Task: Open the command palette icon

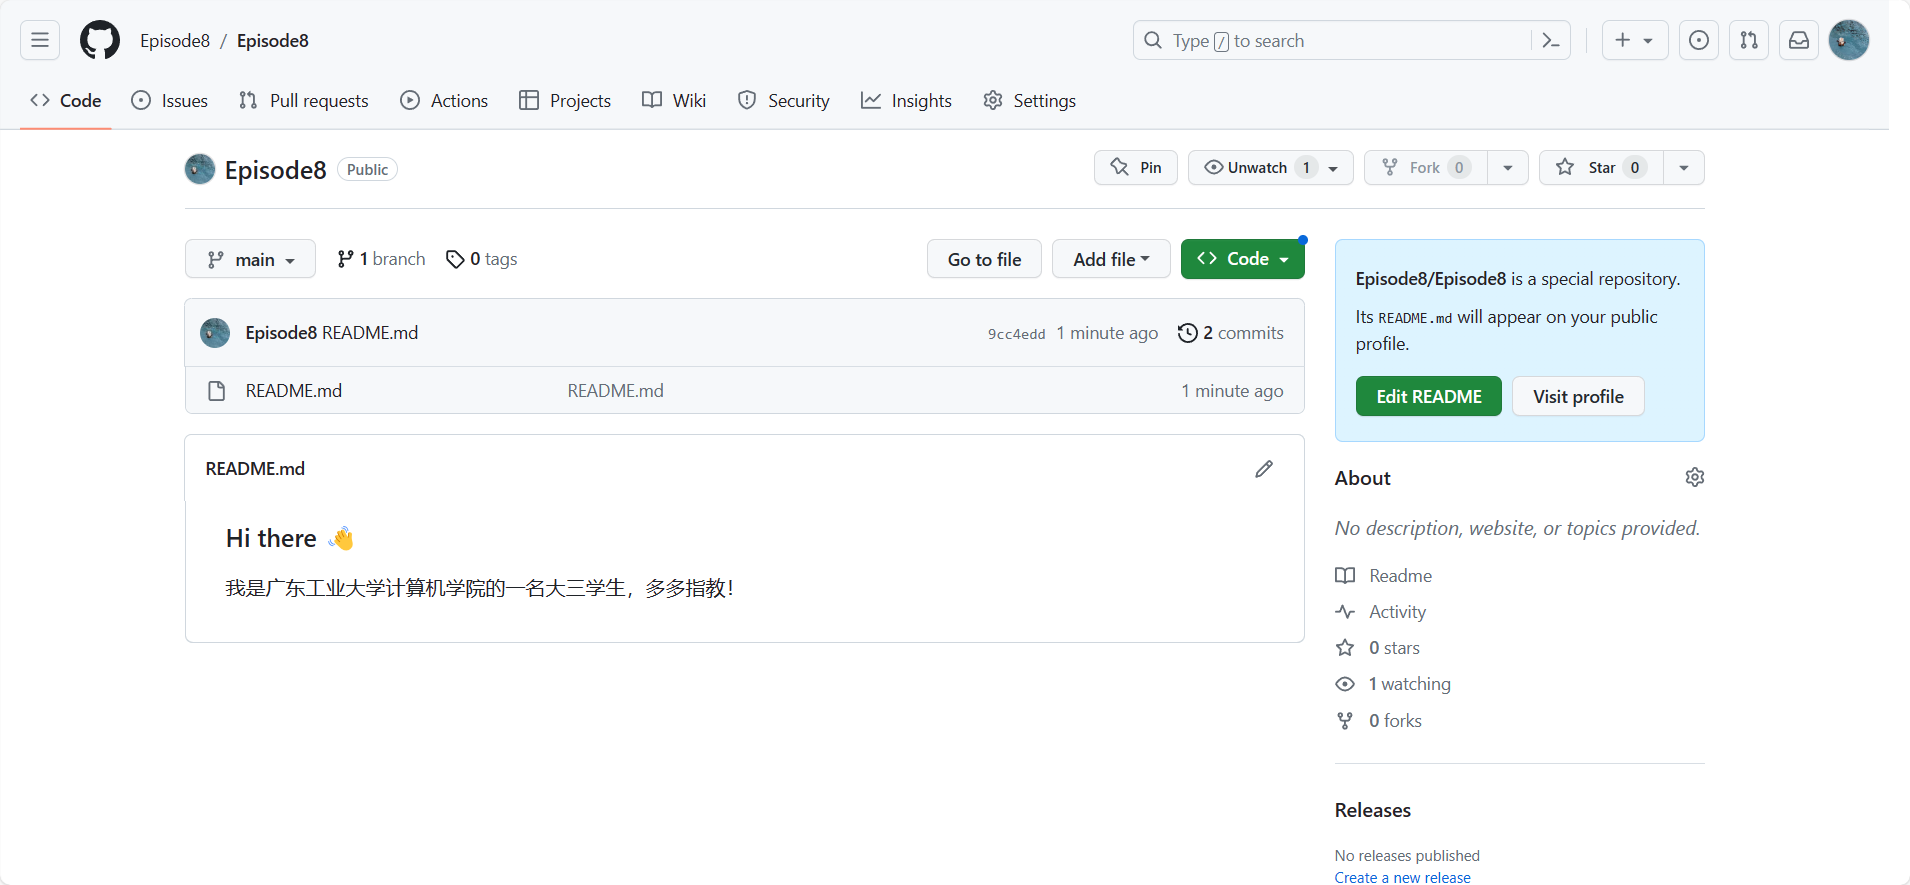Action: point(1551,40)
